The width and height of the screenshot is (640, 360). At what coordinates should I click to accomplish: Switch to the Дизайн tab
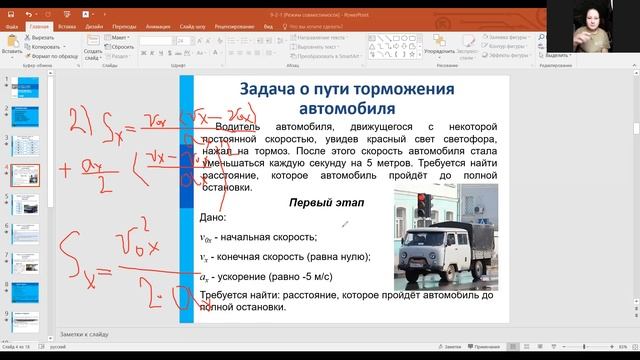(x=94, y=27)
